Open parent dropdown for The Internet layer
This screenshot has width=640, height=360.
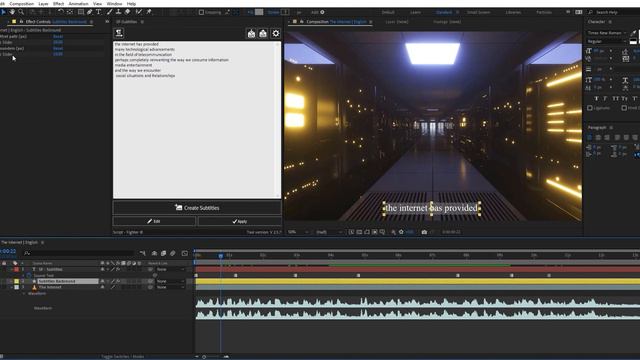(171, 287)
